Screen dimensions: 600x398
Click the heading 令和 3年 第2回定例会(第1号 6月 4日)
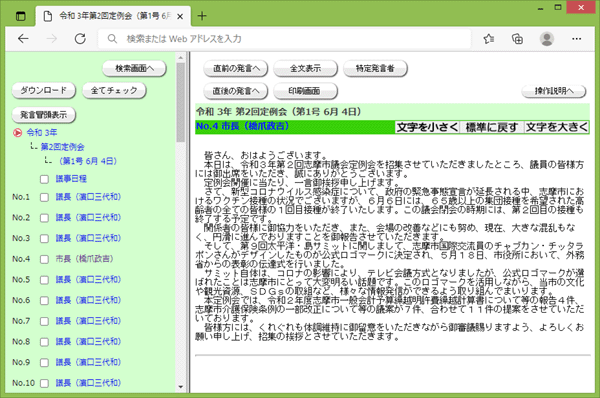click(x=279, y=112)
